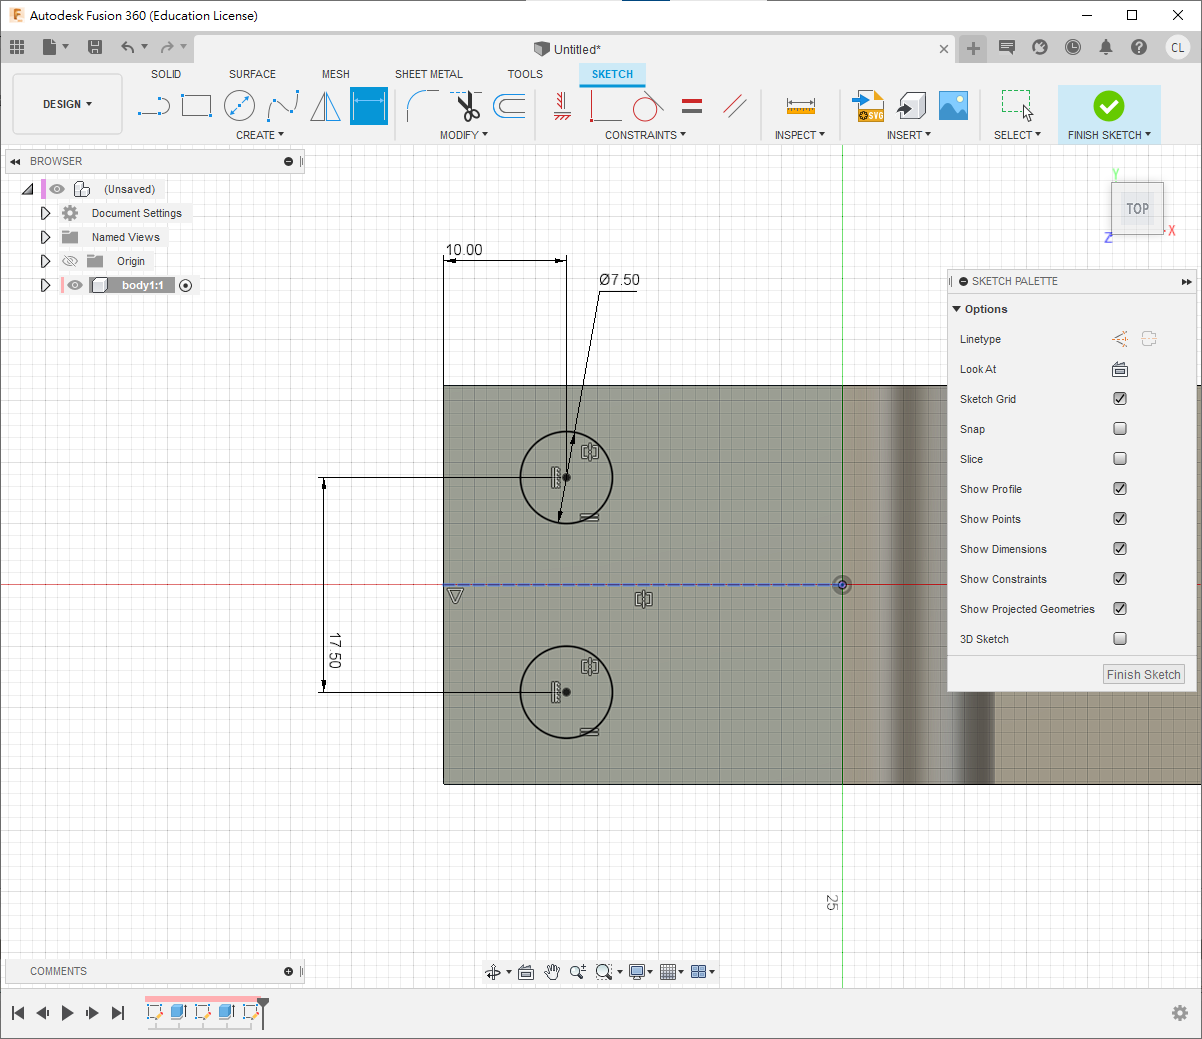1202x1039 pixels.
Task: Open the DESIGN workspace dropdown
Action: (67, 104)
